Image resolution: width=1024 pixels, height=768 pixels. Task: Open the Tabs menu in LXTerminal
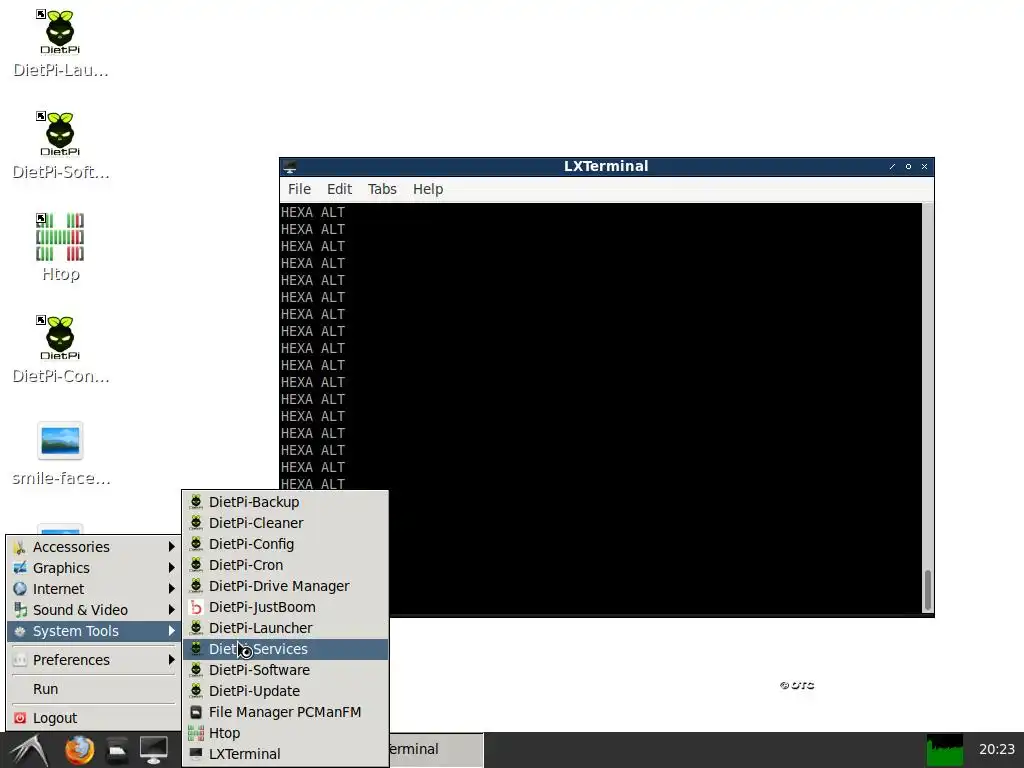pos(382,189)
